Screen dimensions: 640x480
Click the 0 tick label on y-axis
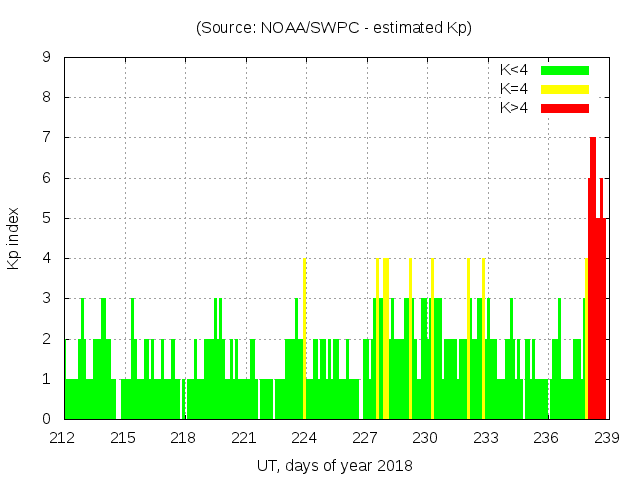[x=47, y=419]
